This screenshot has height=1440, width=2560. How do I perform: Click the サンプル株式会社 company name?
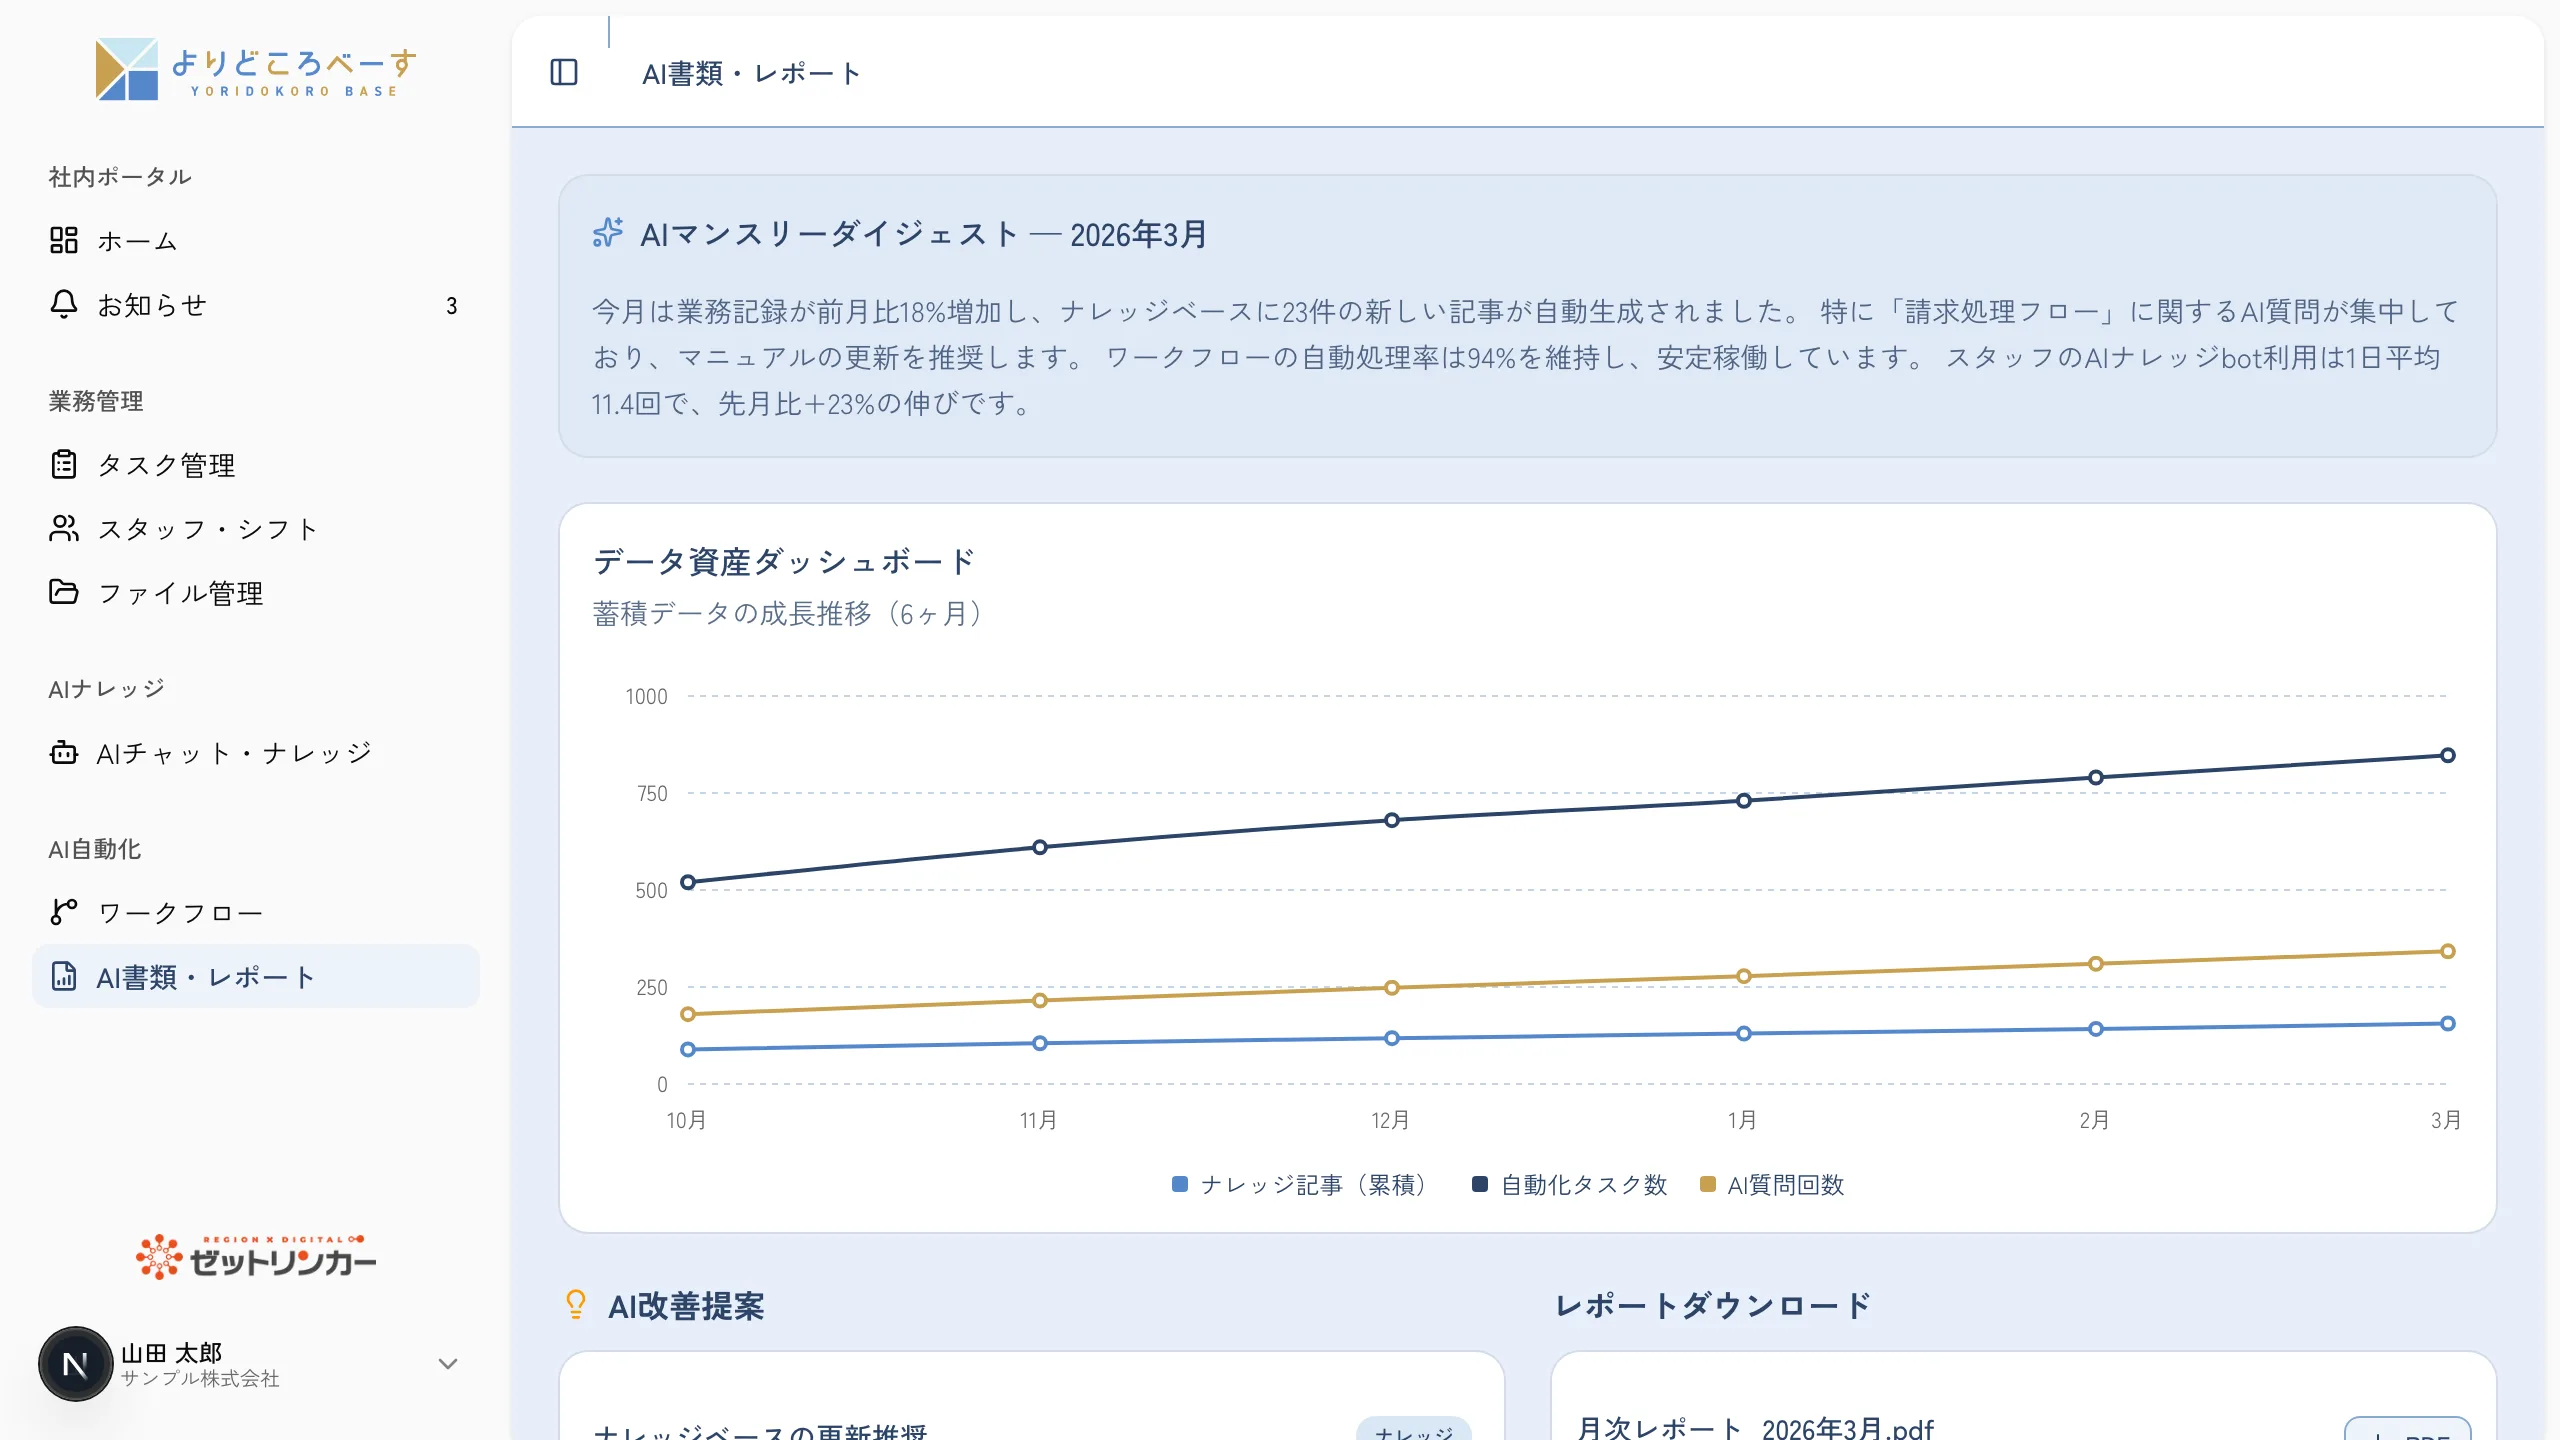pos(200,1378)
